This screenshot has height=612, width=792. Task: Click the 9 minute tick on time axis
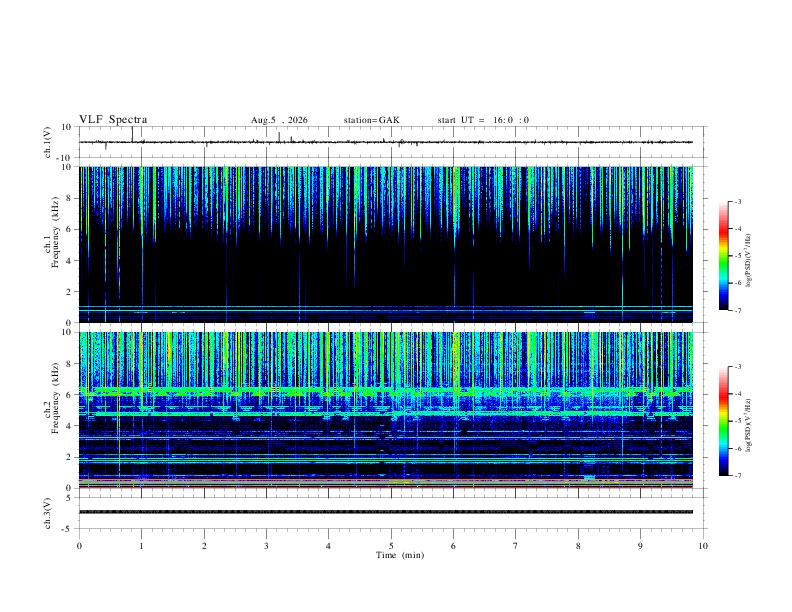coord(640,546)
